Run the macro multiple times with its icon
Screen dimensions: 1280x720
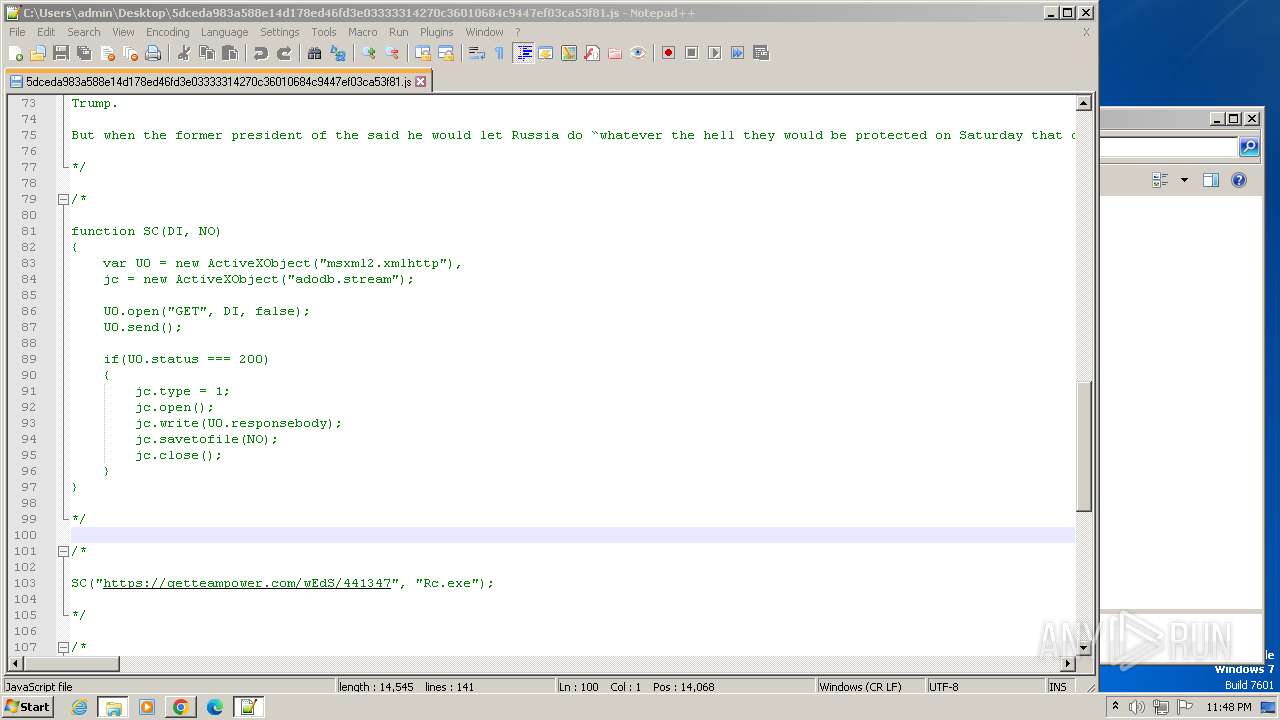click(737, 53)
